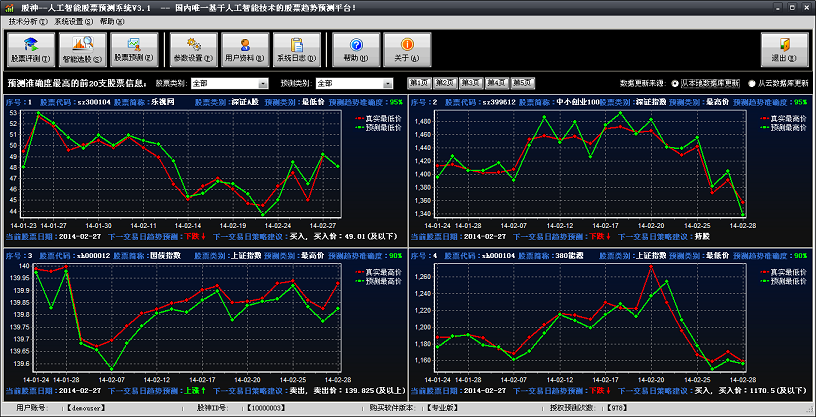Open 股票预测 stock prediction tool

(x=133, y=48)
